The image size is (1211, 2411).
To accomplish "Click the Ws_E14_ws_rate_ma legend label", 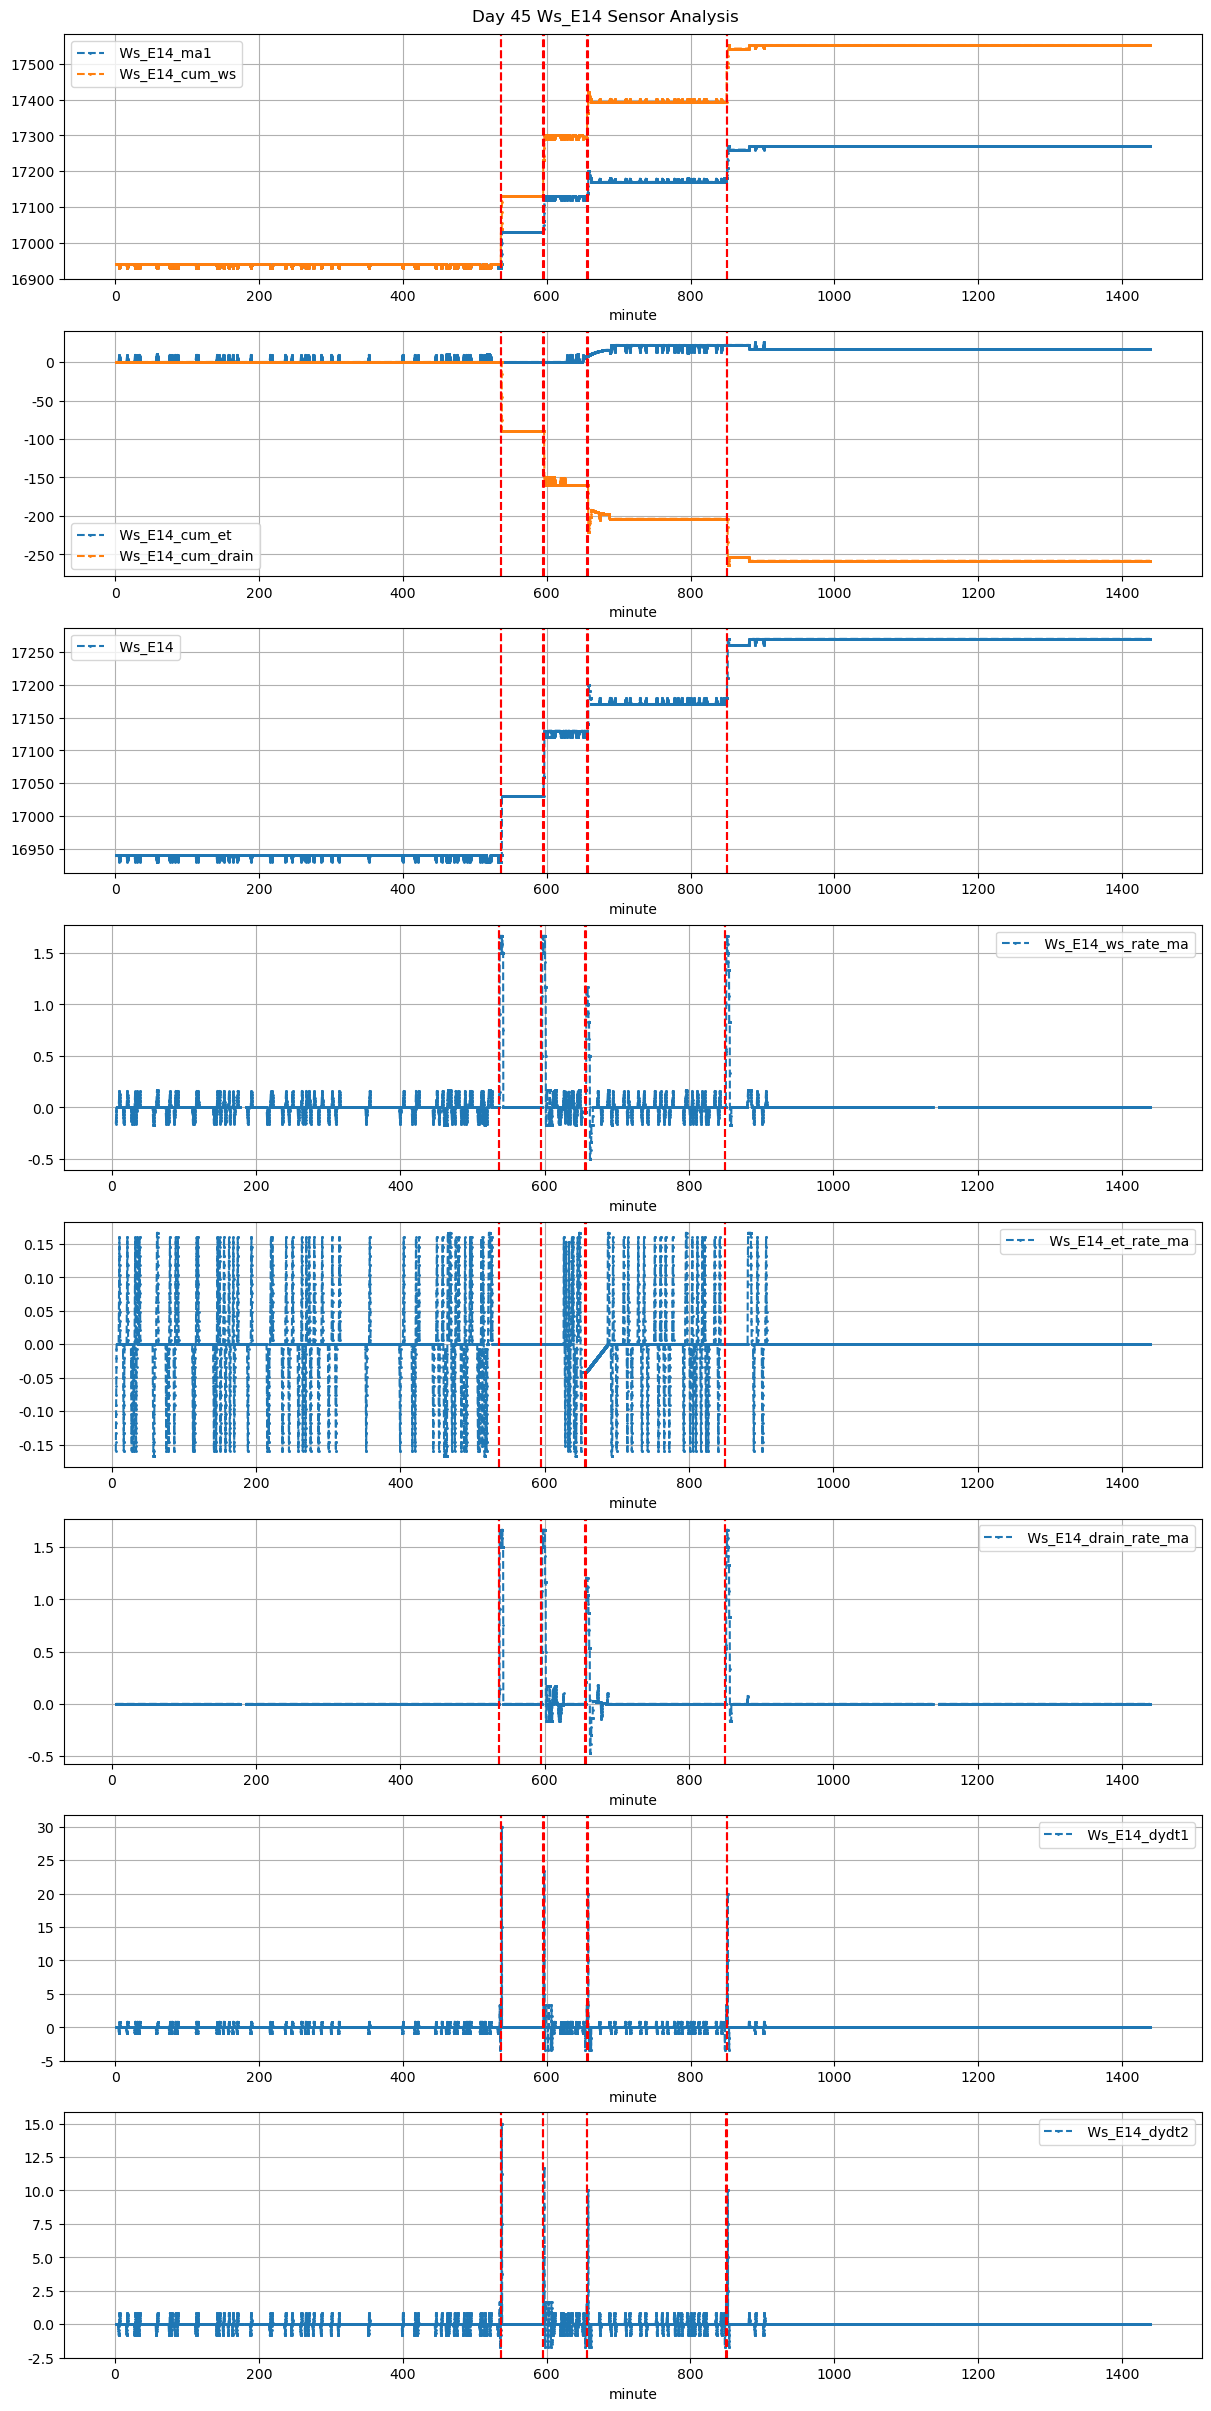I will (1116, 944).
